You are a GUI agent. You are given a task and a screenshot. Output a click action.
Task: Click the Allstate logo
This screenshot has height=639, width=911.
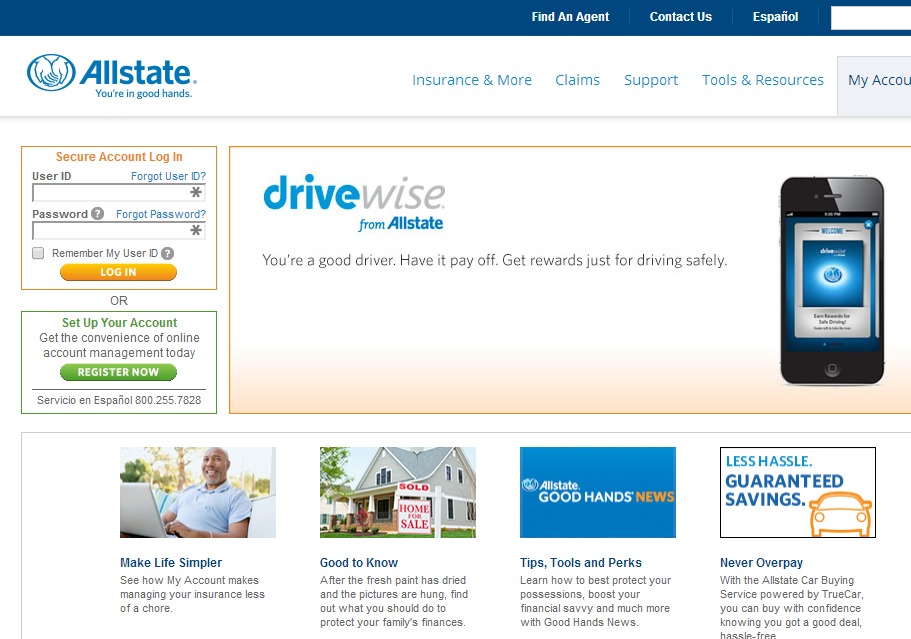pyautogui.click(x=112, y=76)
